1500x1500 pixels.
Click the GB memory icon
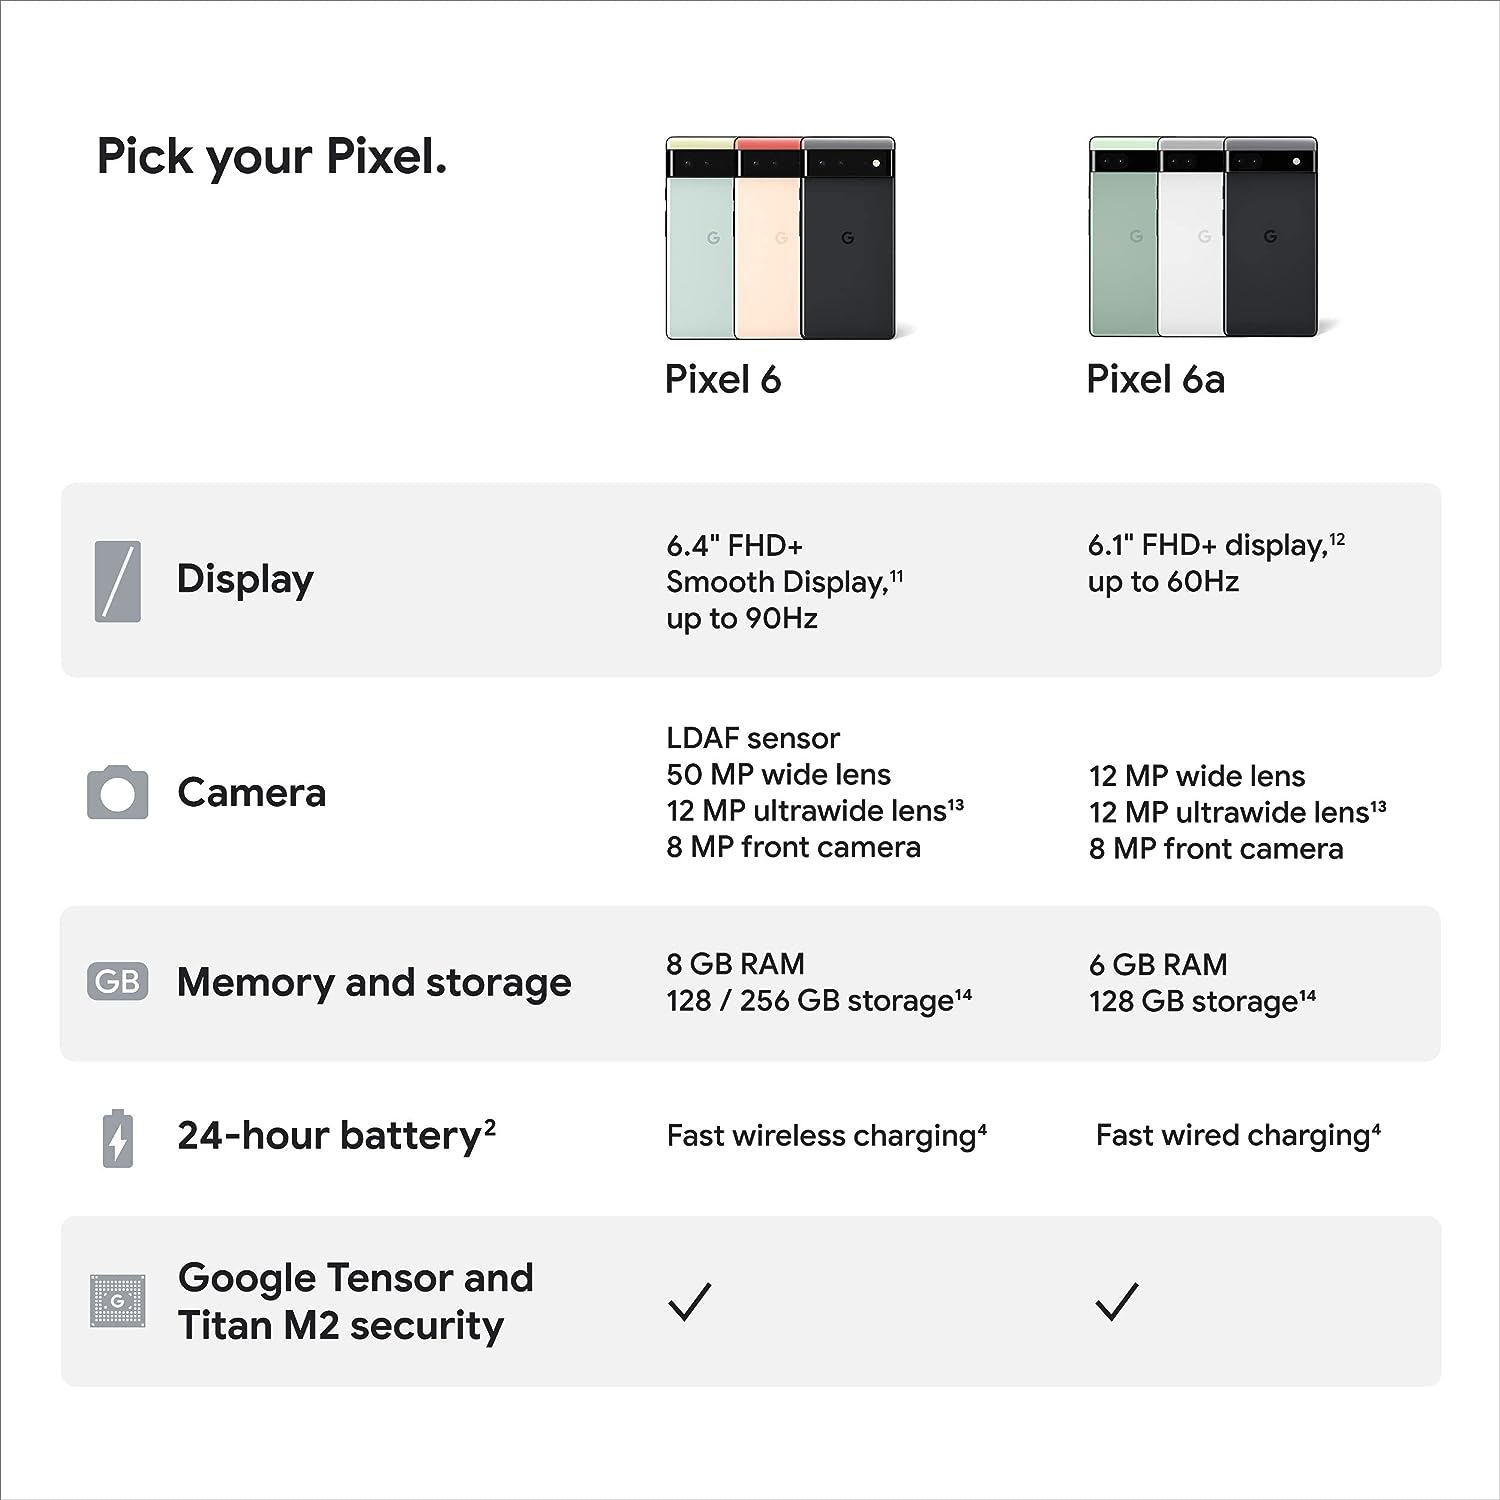click(x=118, y=982)
